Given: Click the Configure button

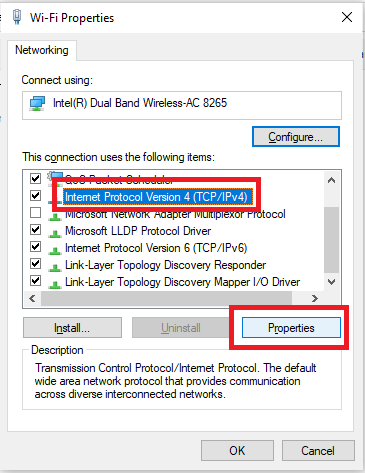Looking at the screenshot, I should click(296, 137).
